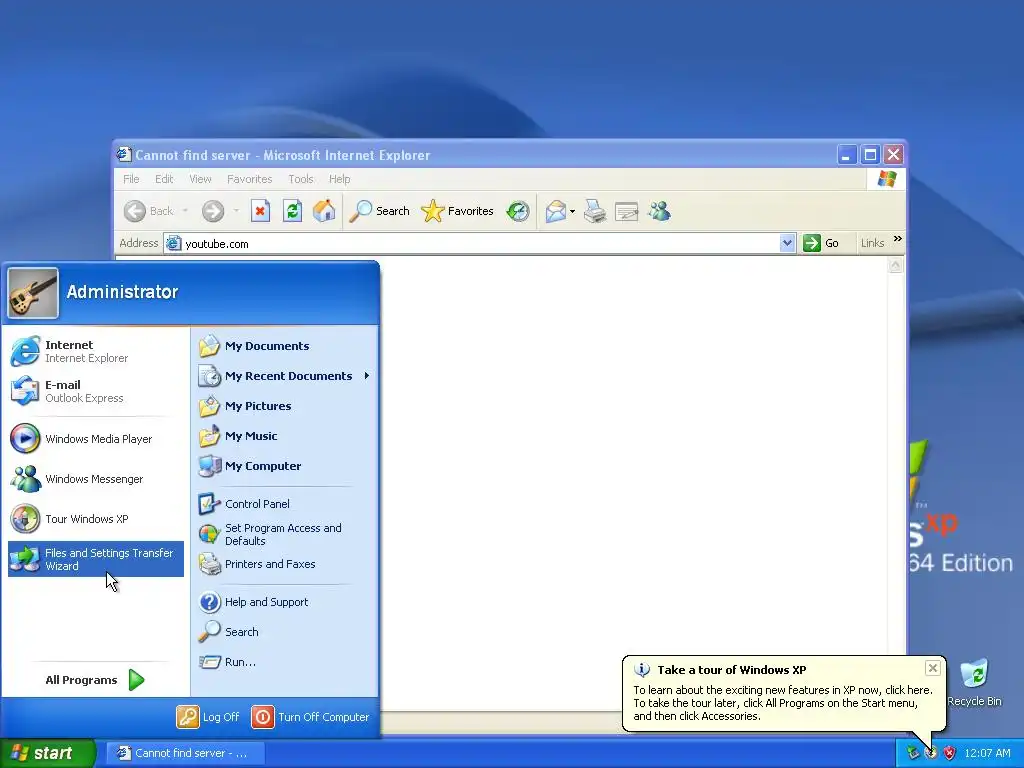Open Files and Settings Transfer Wizard
Screen dimensions: 1024x768
[95, 559]
